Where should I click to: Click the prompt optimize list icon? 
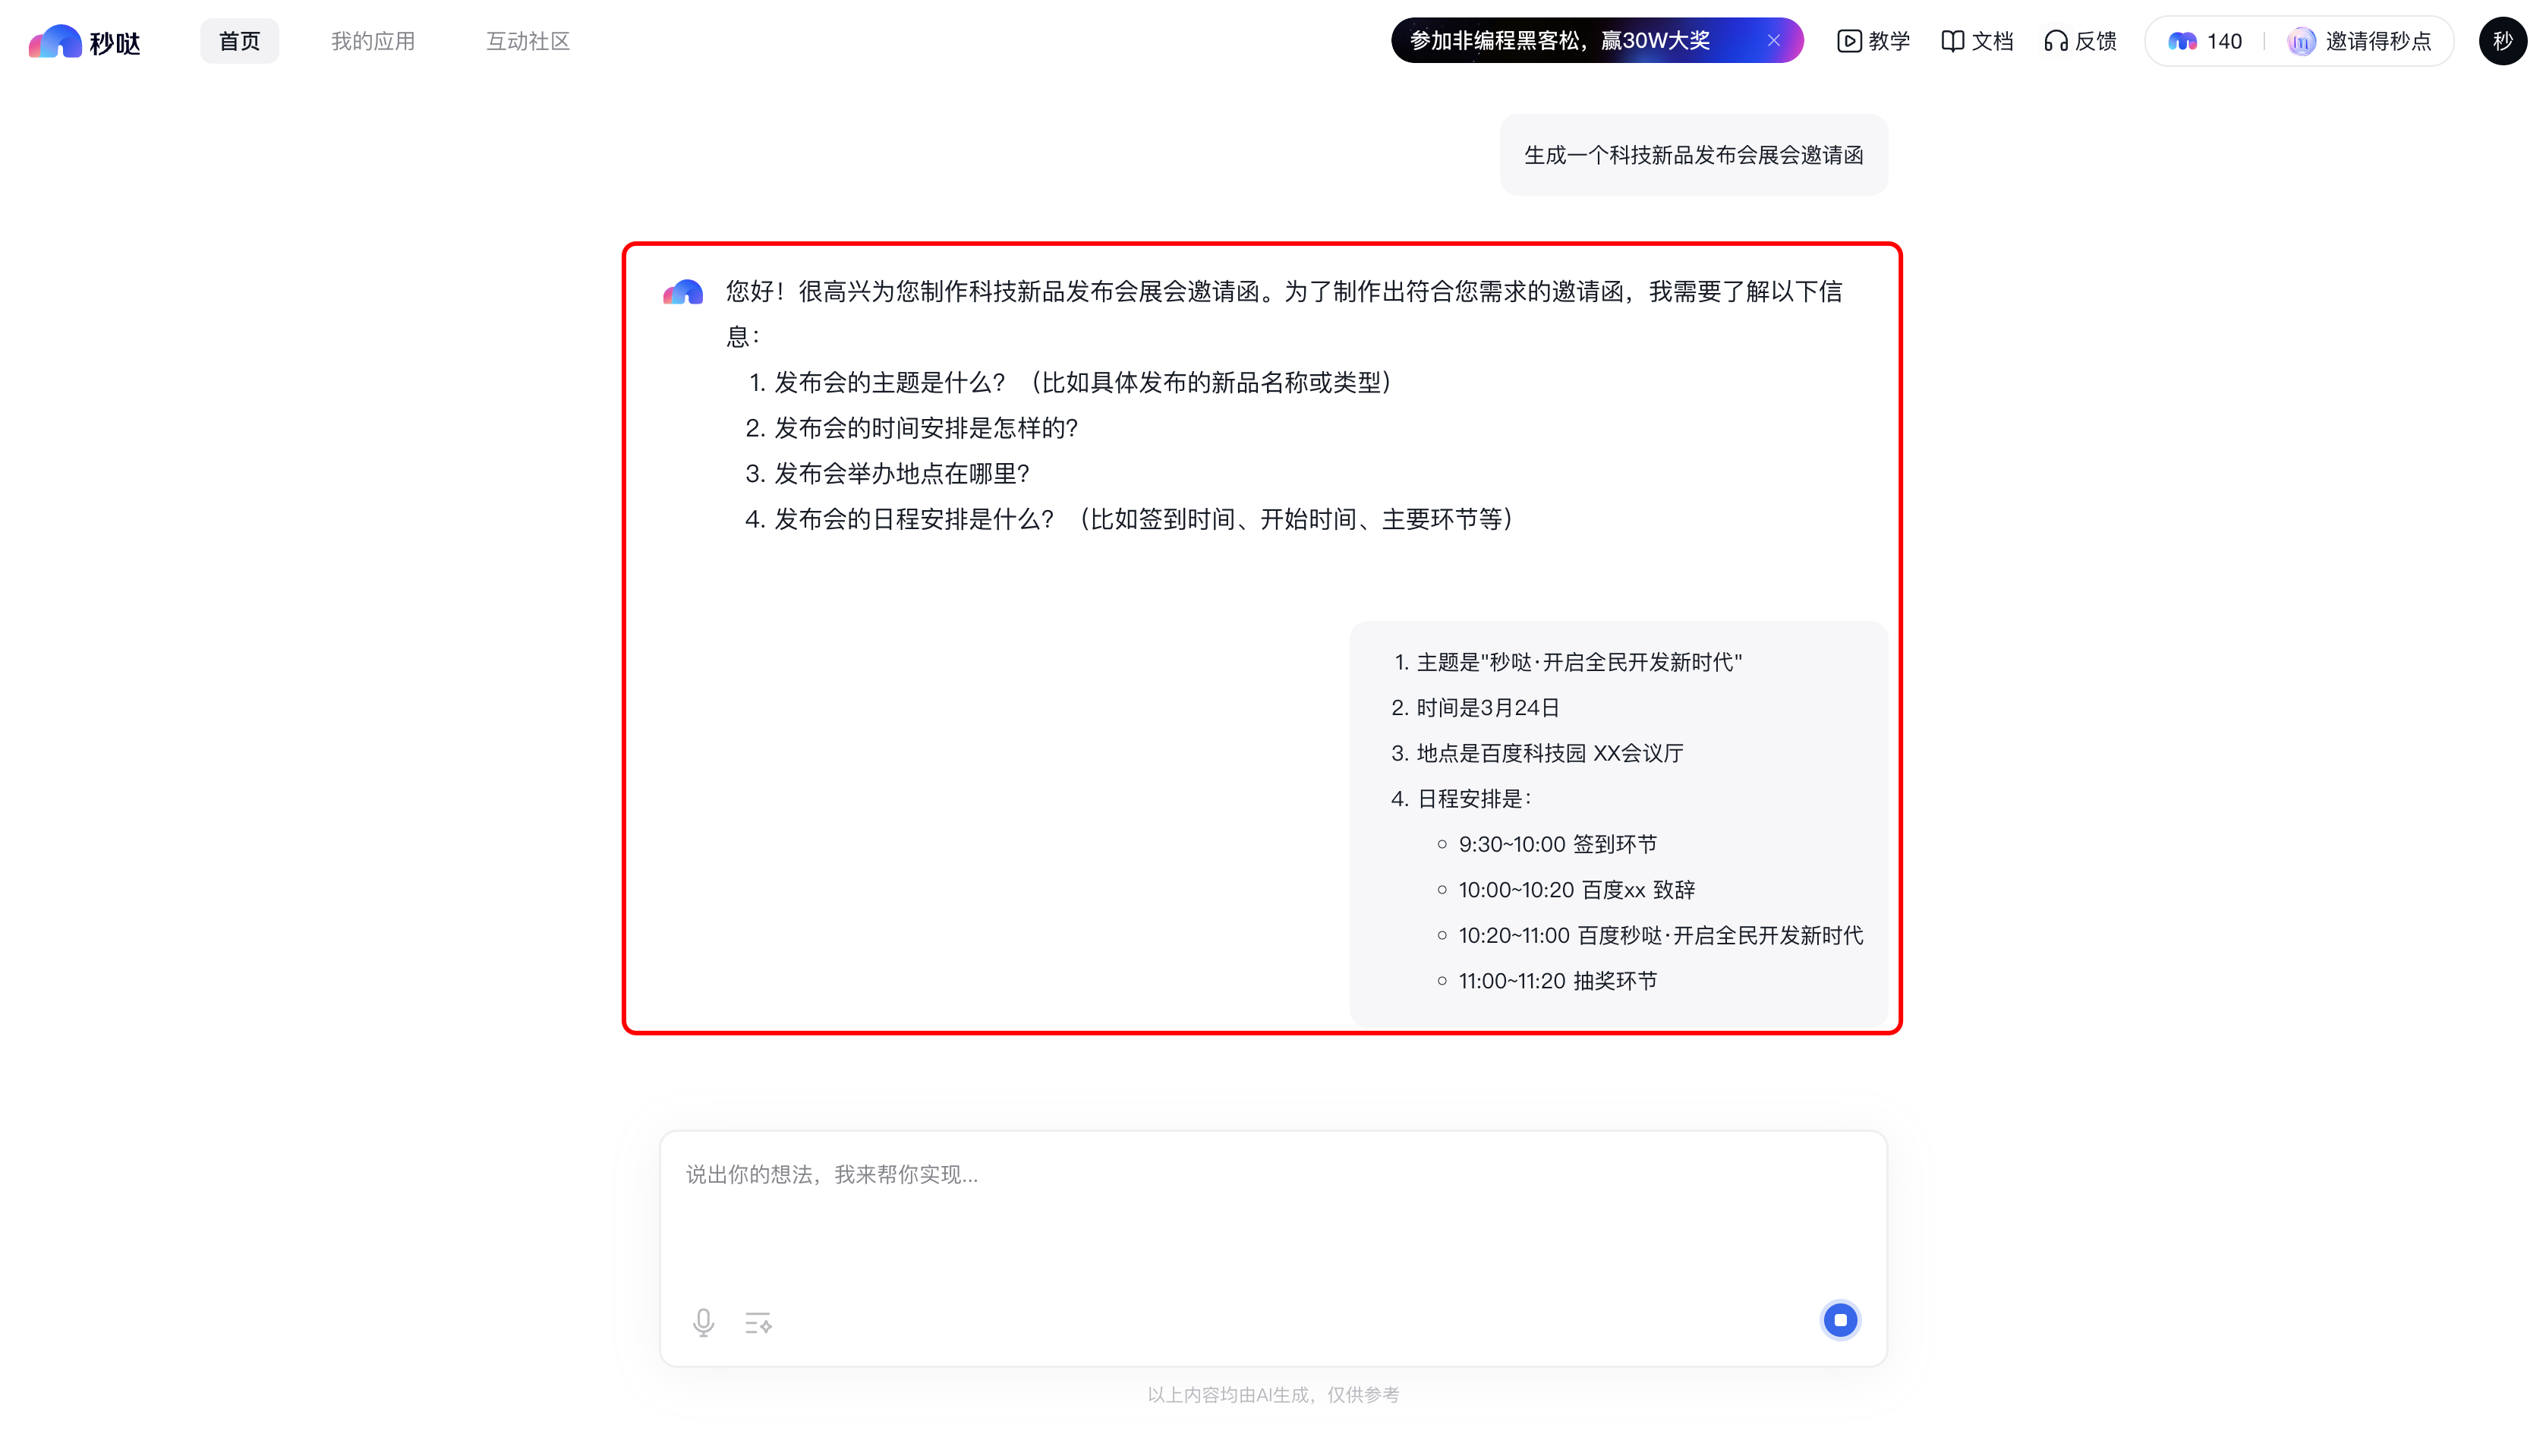click(758, 1322)
